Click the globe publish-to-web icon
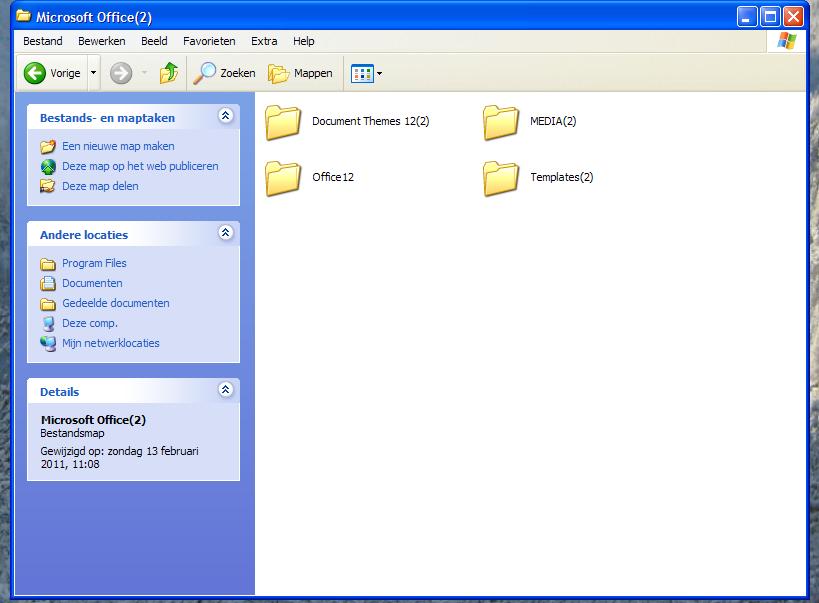The height and width of the screenshot is (603, 819). pyautogui.click(x=48, y=167)
